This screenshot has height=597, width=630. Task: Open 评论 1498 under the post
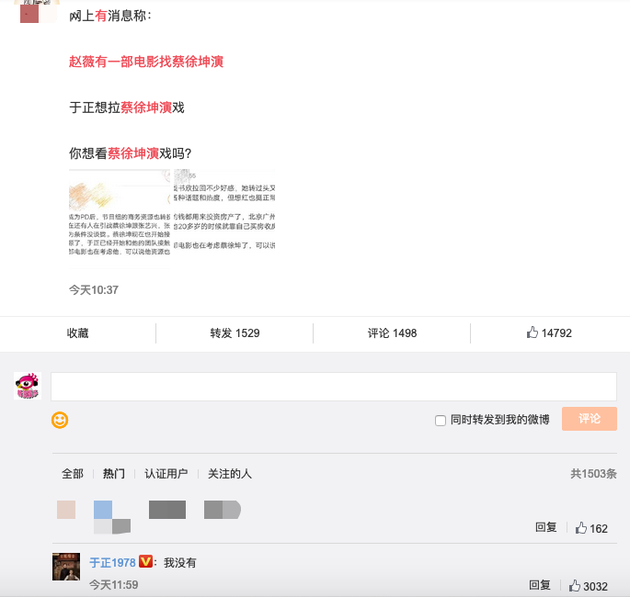(x=392, y=333)
